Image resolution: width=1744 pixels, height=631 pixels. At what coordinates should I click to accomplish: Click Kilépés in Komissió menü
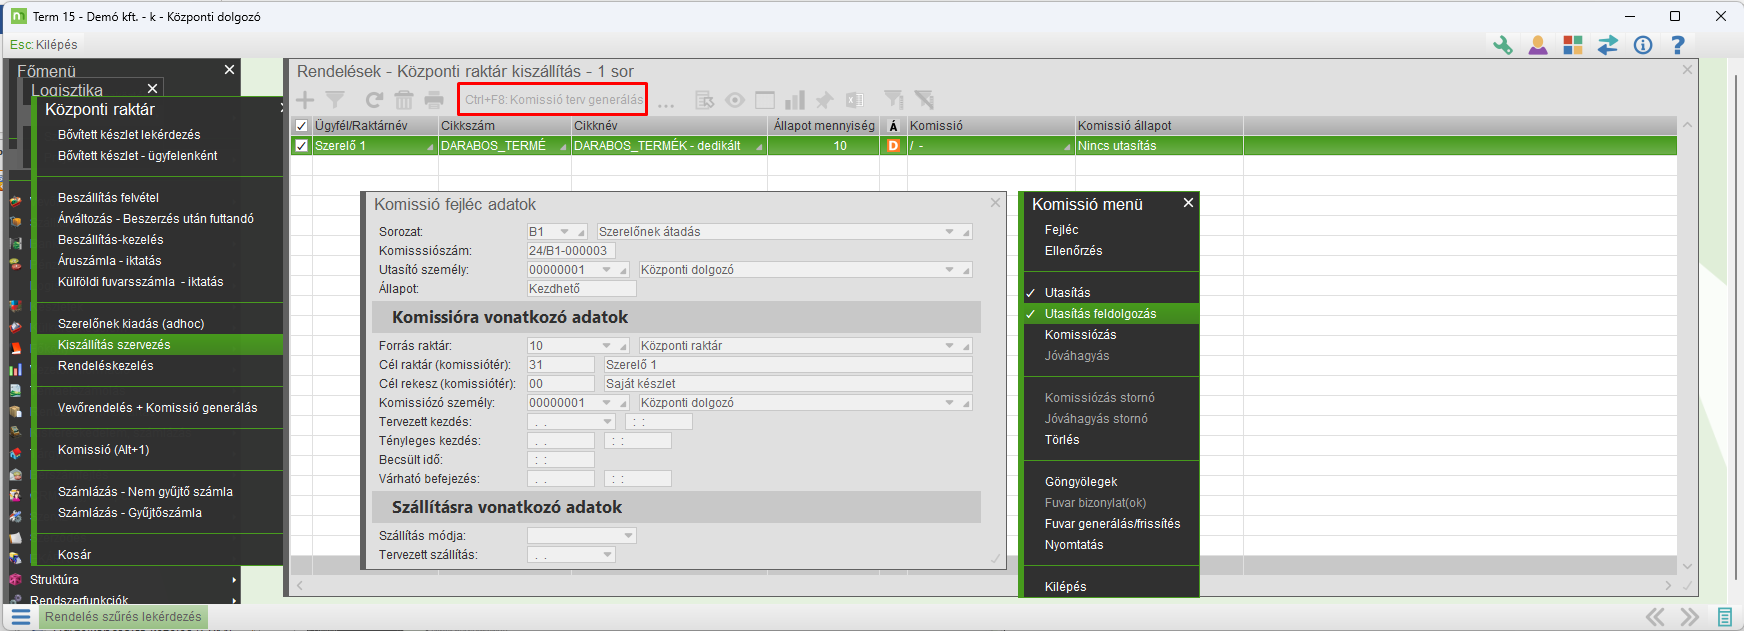pos(1065,587)
